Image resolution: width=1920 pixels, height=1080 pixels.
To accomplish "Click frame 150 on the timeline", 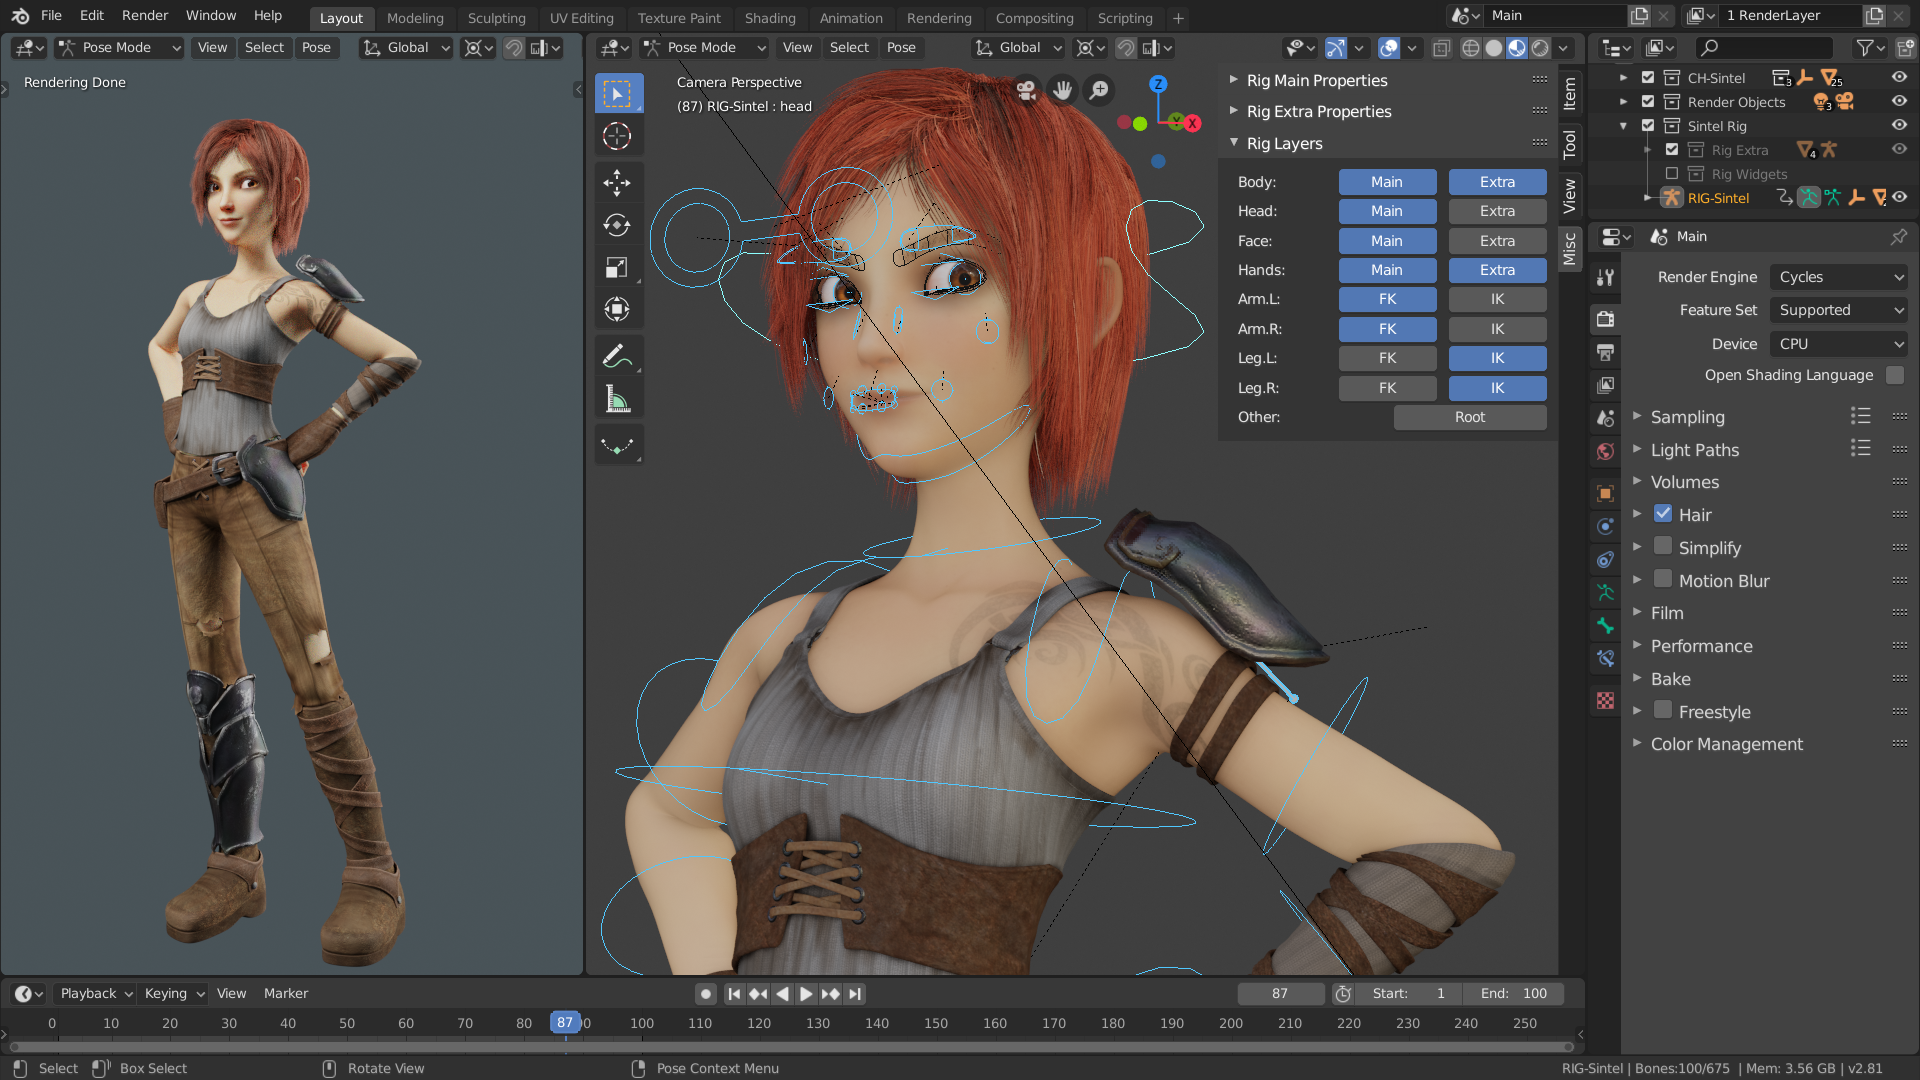I will [x=936, y=1023].
